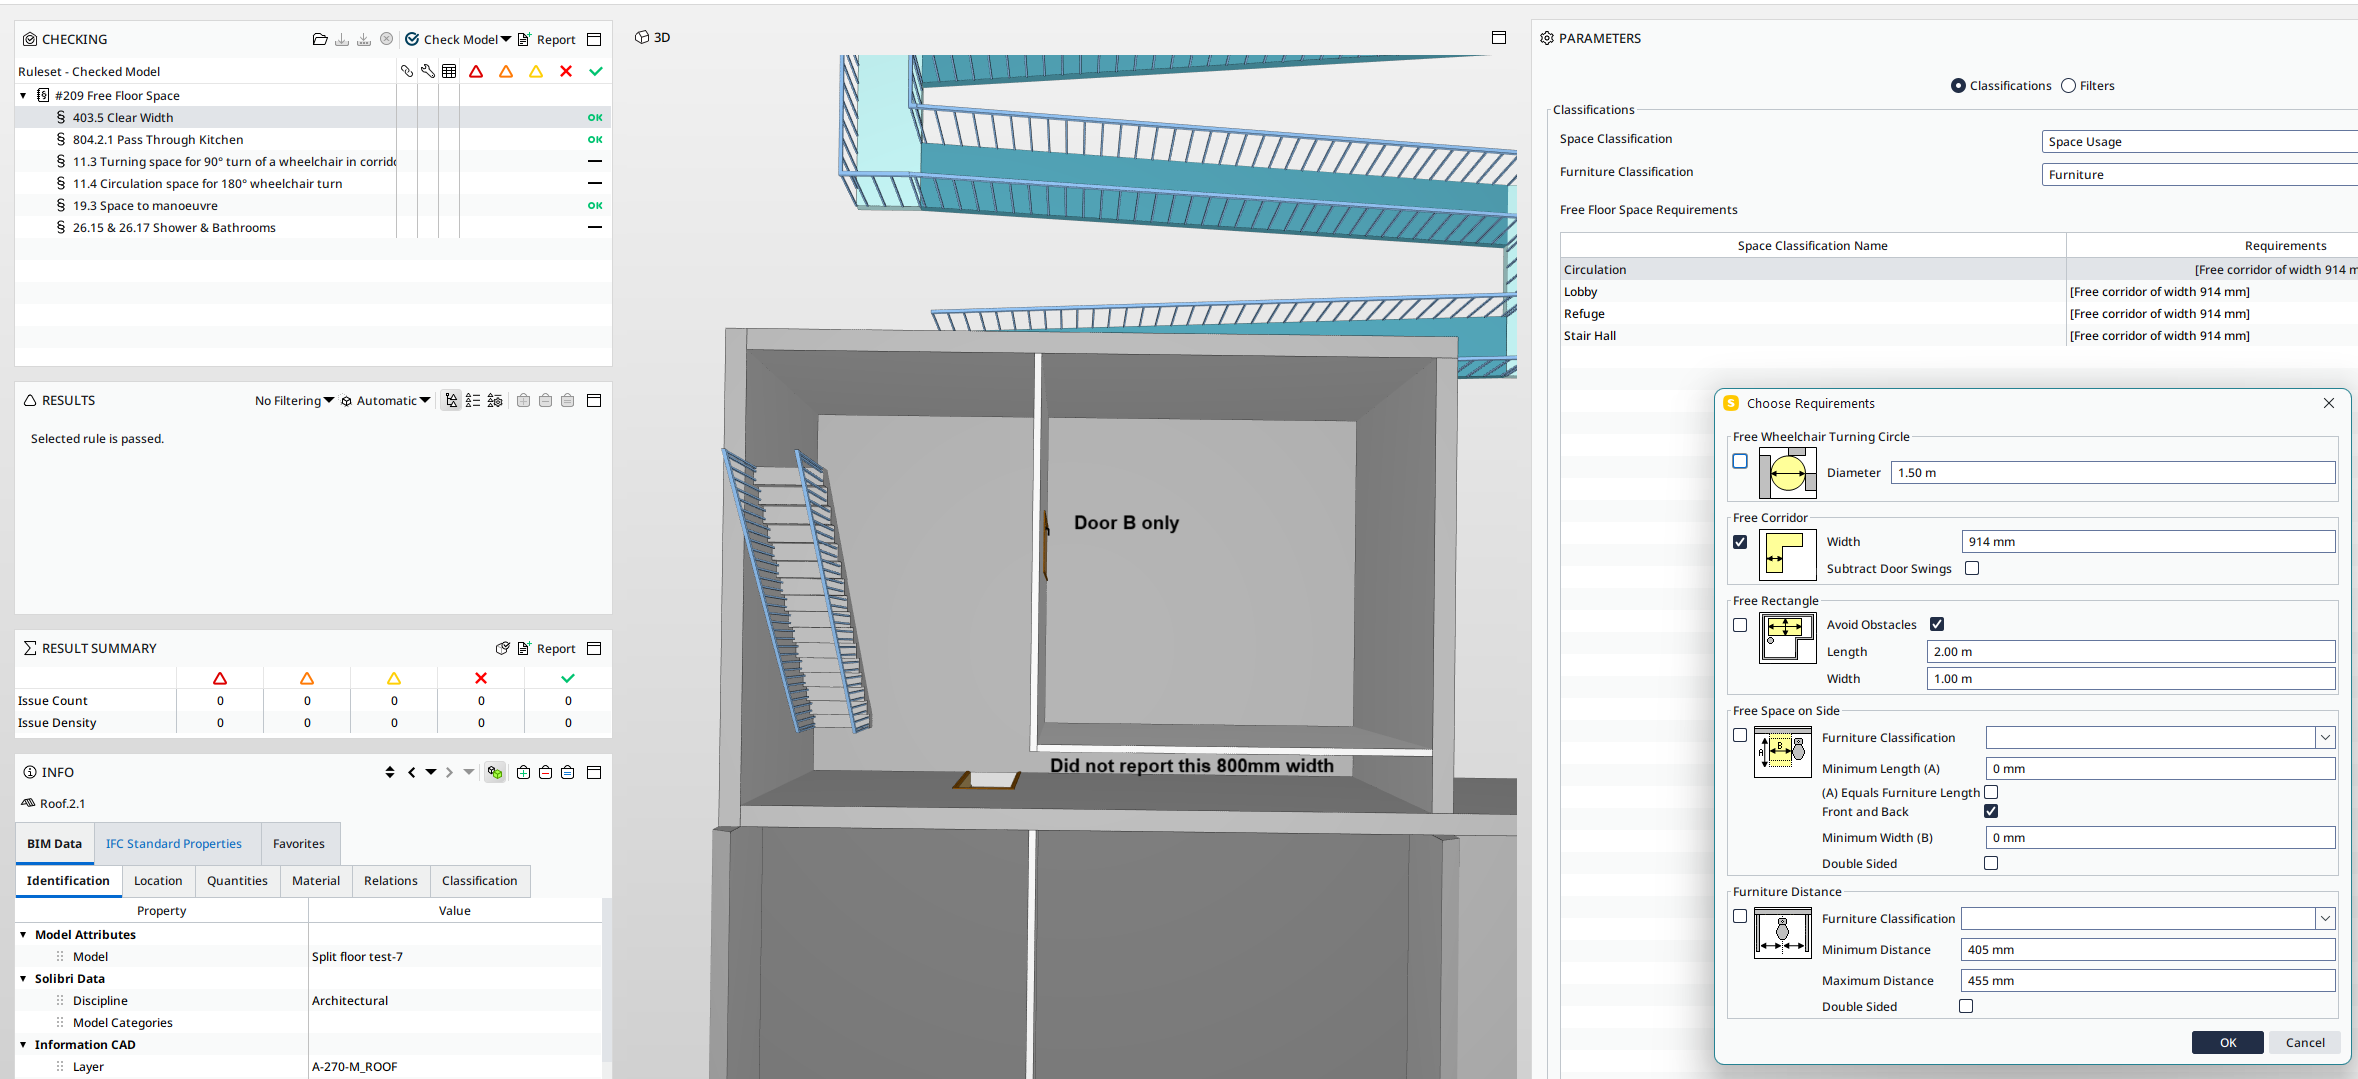Click red critical severity triangle in Checking header
2358x1079 pixels.
(476, 71)
